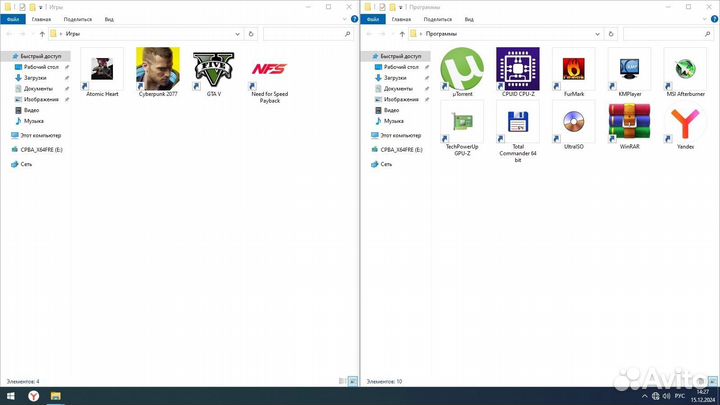720x405 pixels.
Task: Select Этот компьютер in Игры window sidebar
Action: click(37, 135)
